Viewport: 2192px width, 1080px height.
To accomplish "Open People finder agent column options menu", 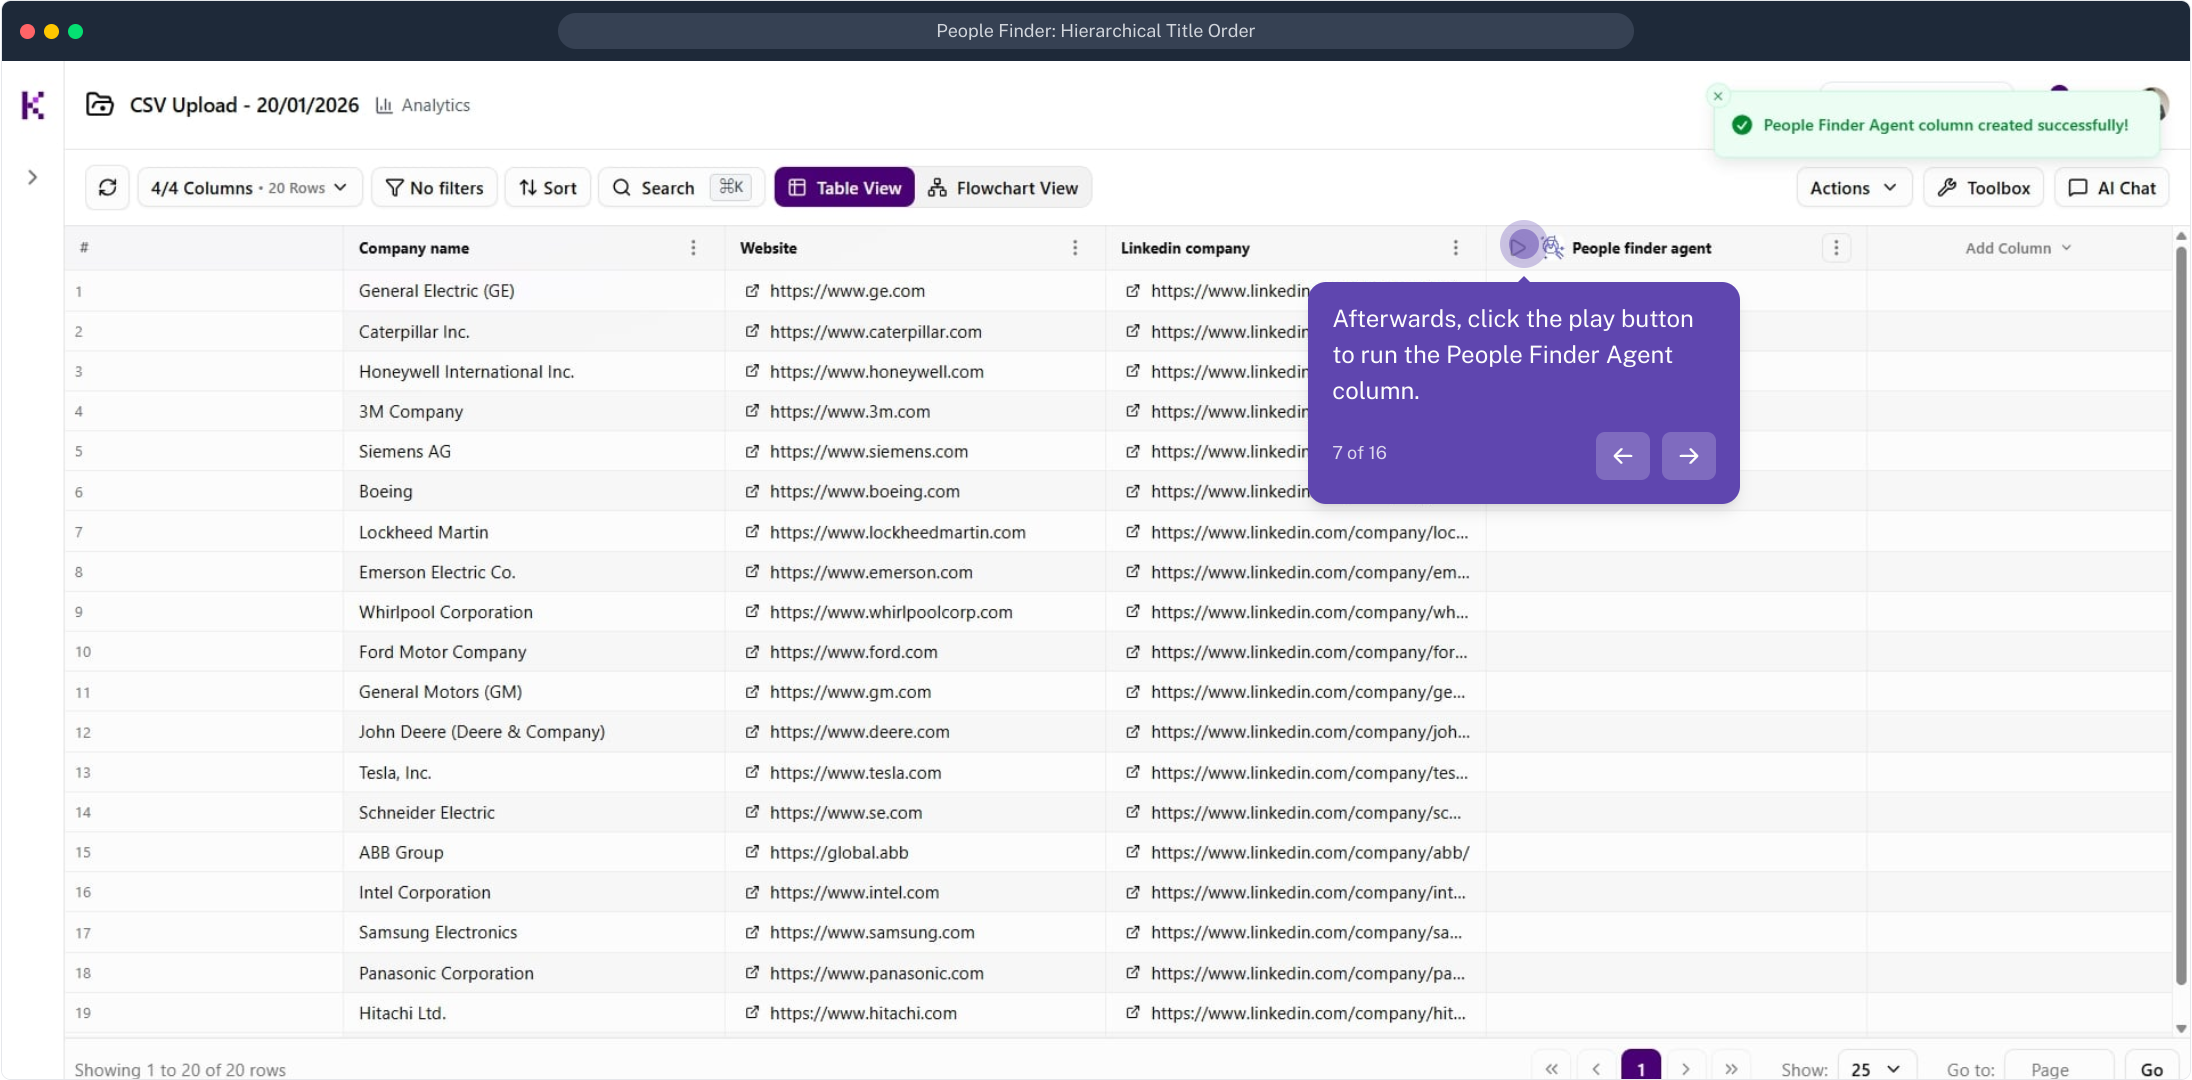I will 1836,248.
